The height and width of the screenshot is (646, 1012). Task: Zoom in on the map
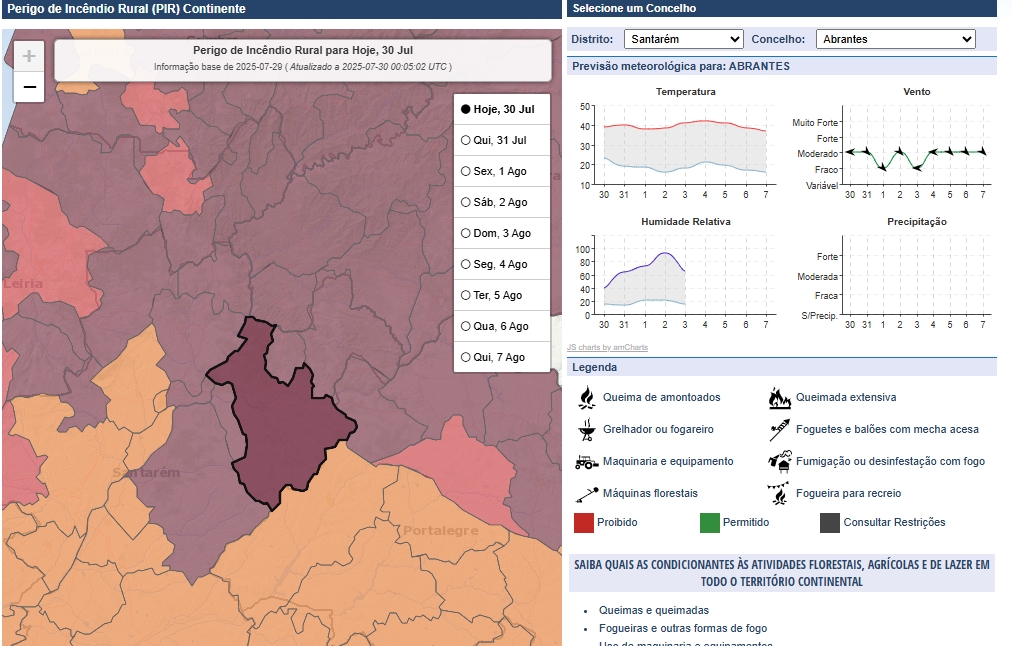[x=29, y=57]
